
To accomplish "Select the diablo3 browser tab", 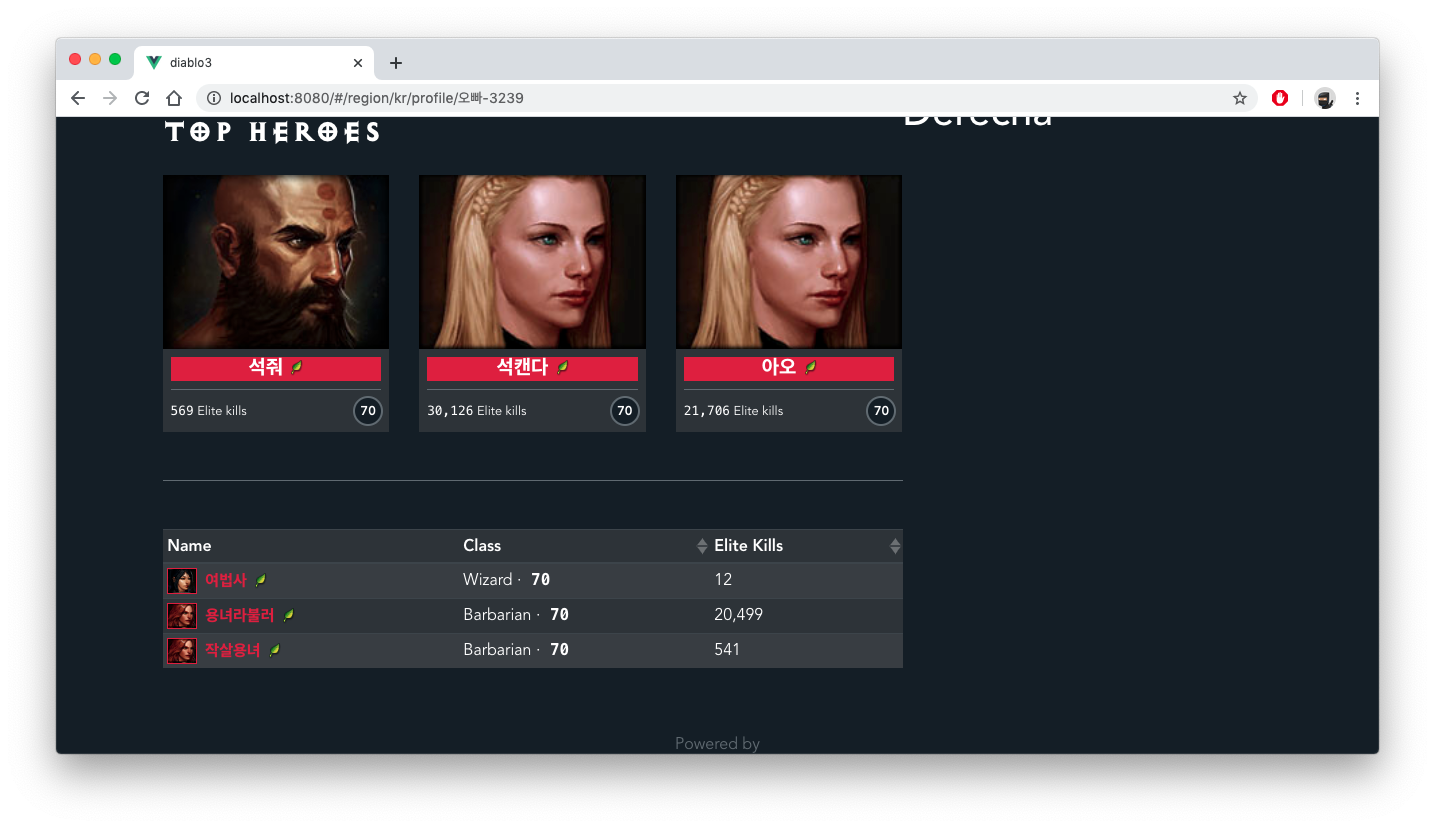I will coord(254,62).
